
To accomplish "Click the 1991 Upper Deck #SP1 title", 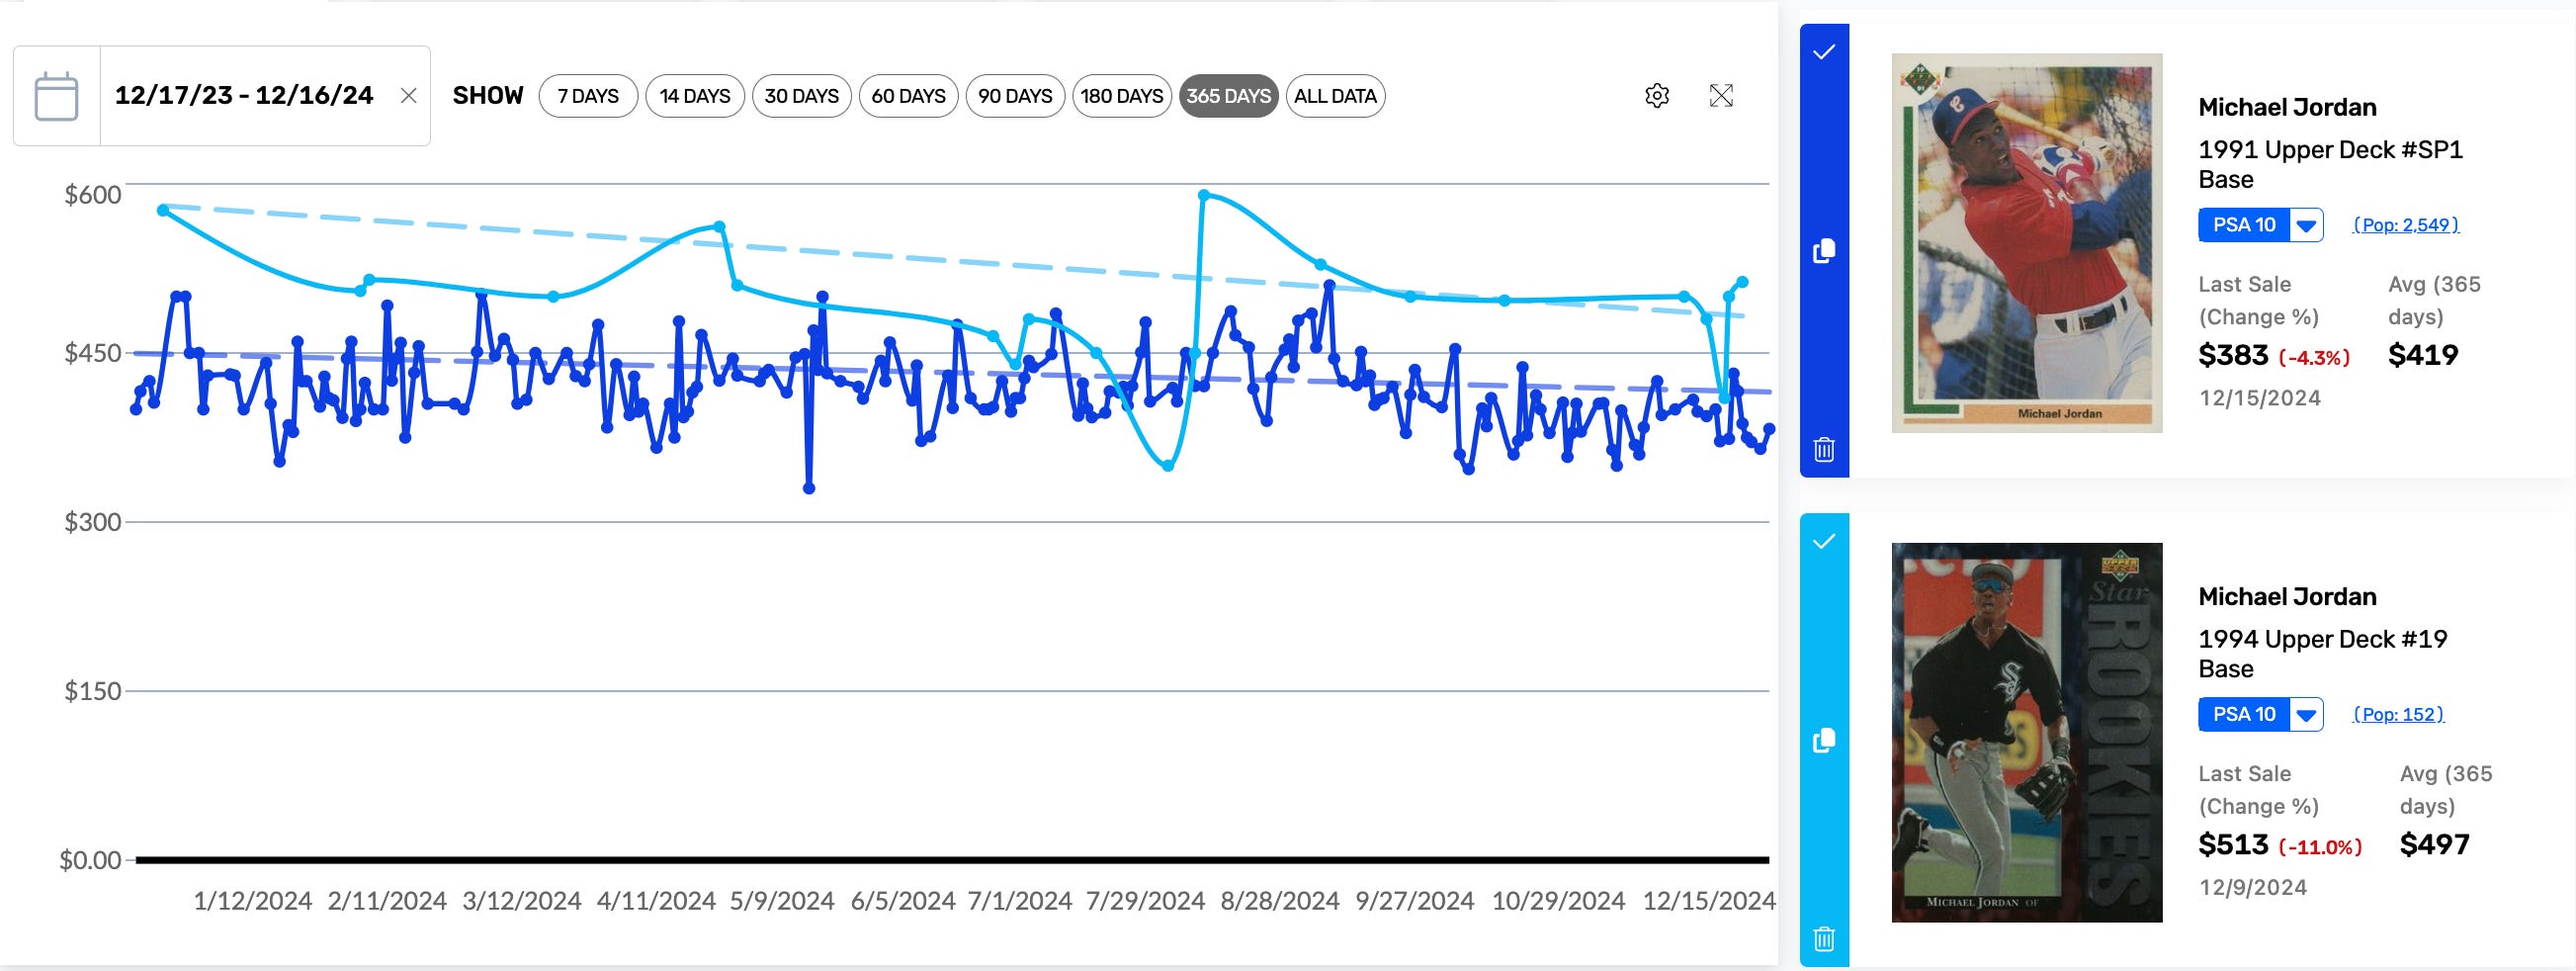I will click(2330, 164).
